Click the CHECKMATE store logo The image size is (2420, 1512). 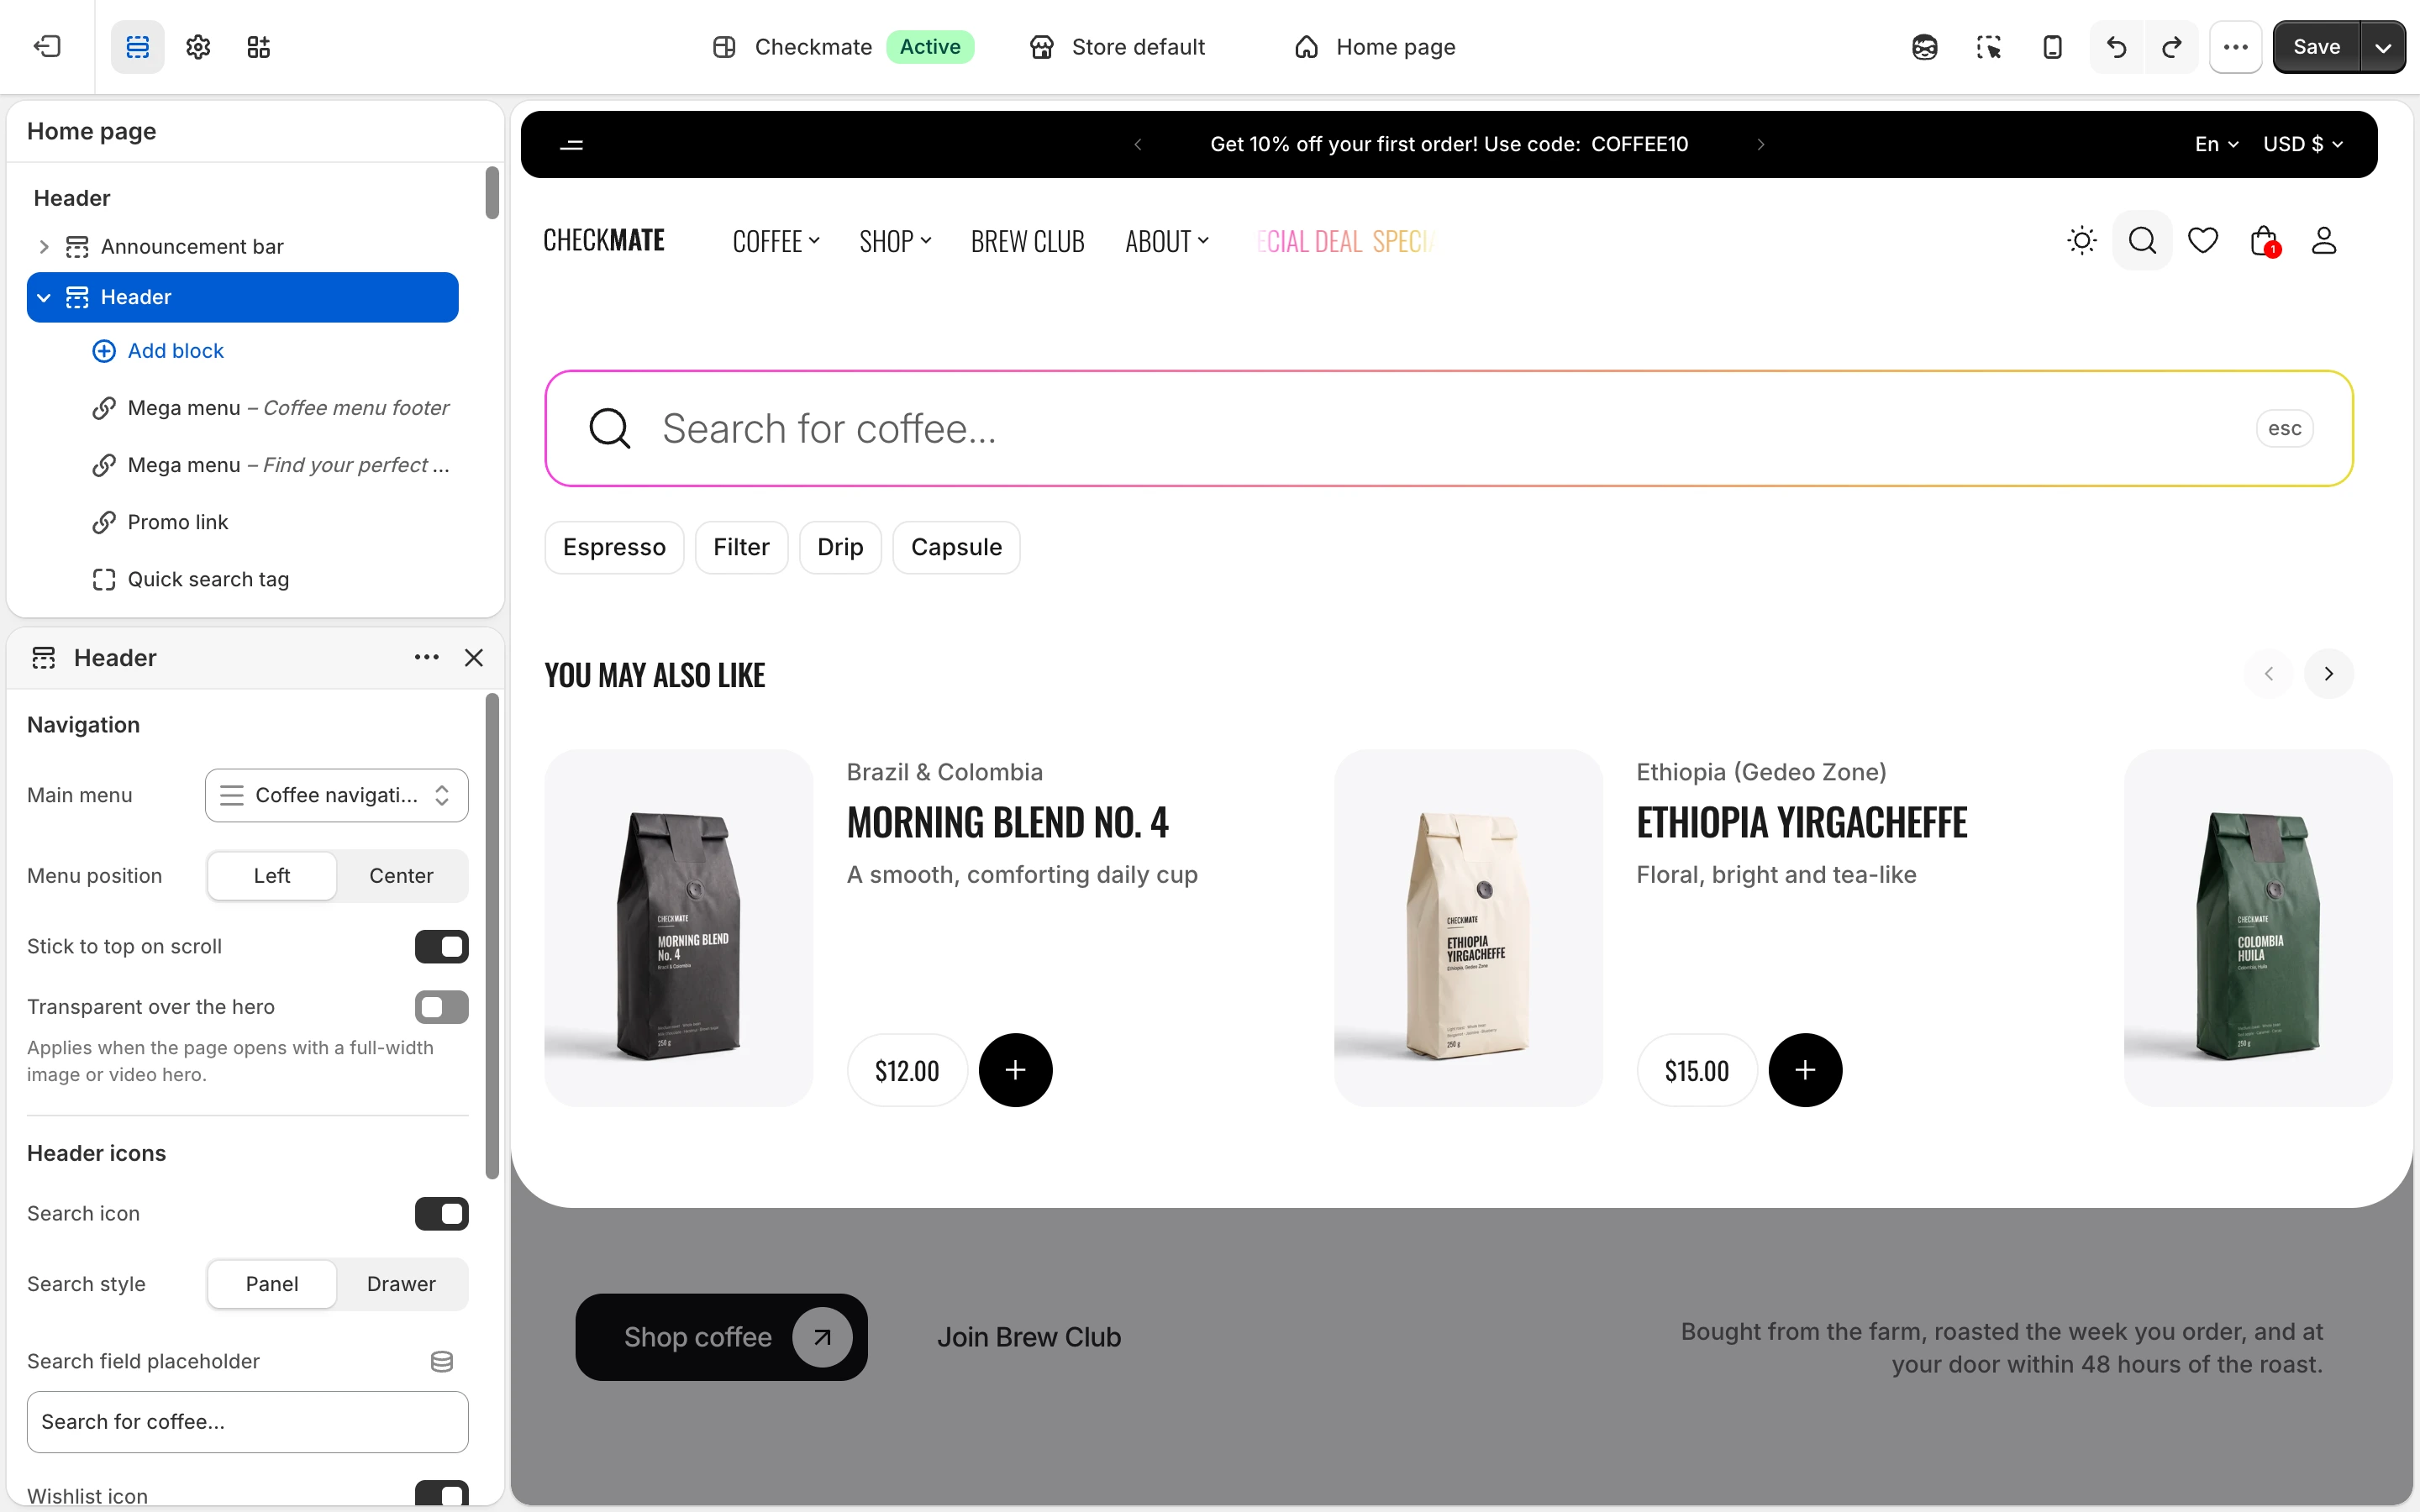click(x=604, y=240)
